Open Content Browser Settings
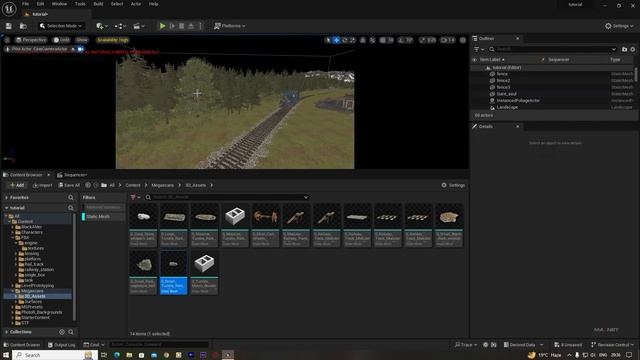Viewport: 640px width, 360px height. click(453, 185)
